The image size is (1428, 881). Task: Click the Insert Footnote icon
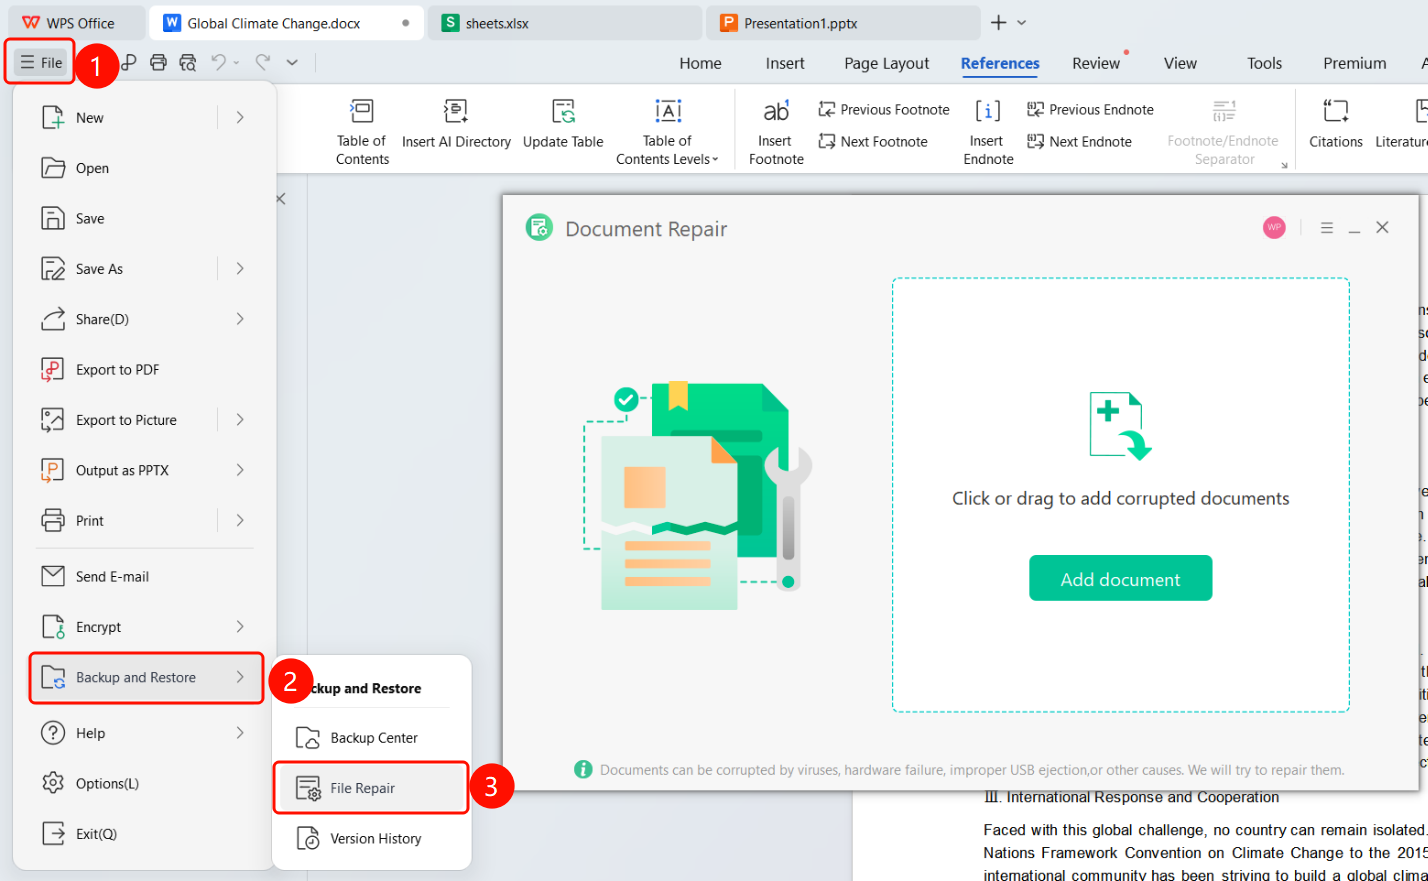click(x=776, y=111)
